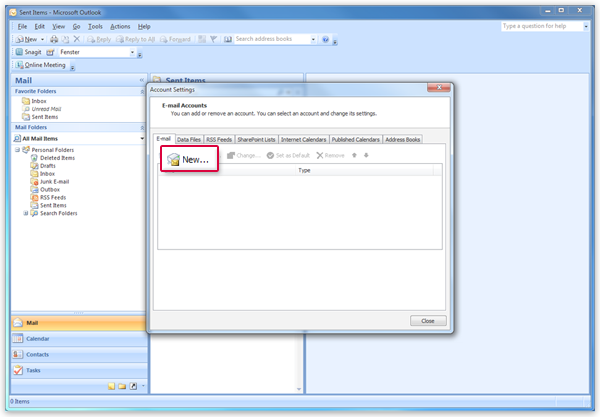The width and height of the screenshot is (600, 417).
Task: Select Sent Items under Favorite Folders
Action: (x=40, y=117)
